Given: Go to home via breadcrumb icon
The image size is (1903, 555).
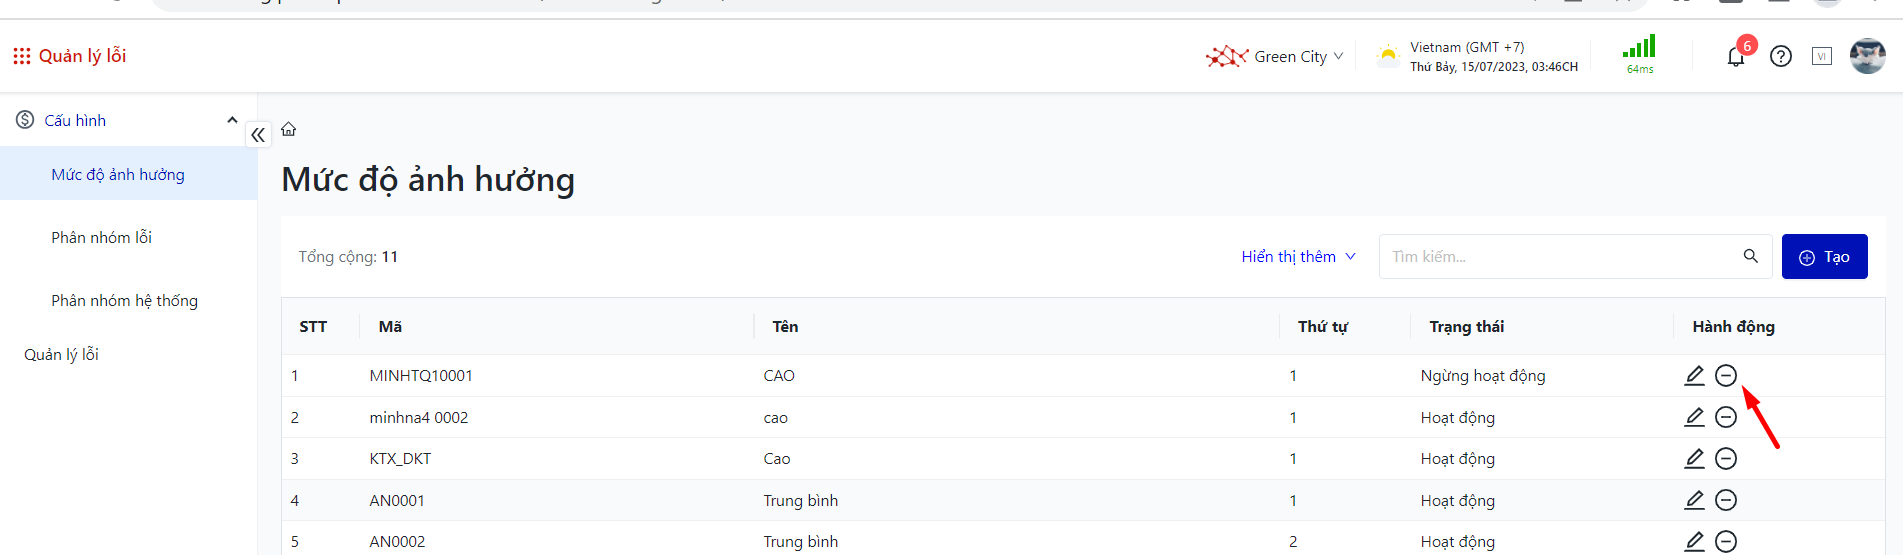Looking at the screenshot, I should coord(289,129).
